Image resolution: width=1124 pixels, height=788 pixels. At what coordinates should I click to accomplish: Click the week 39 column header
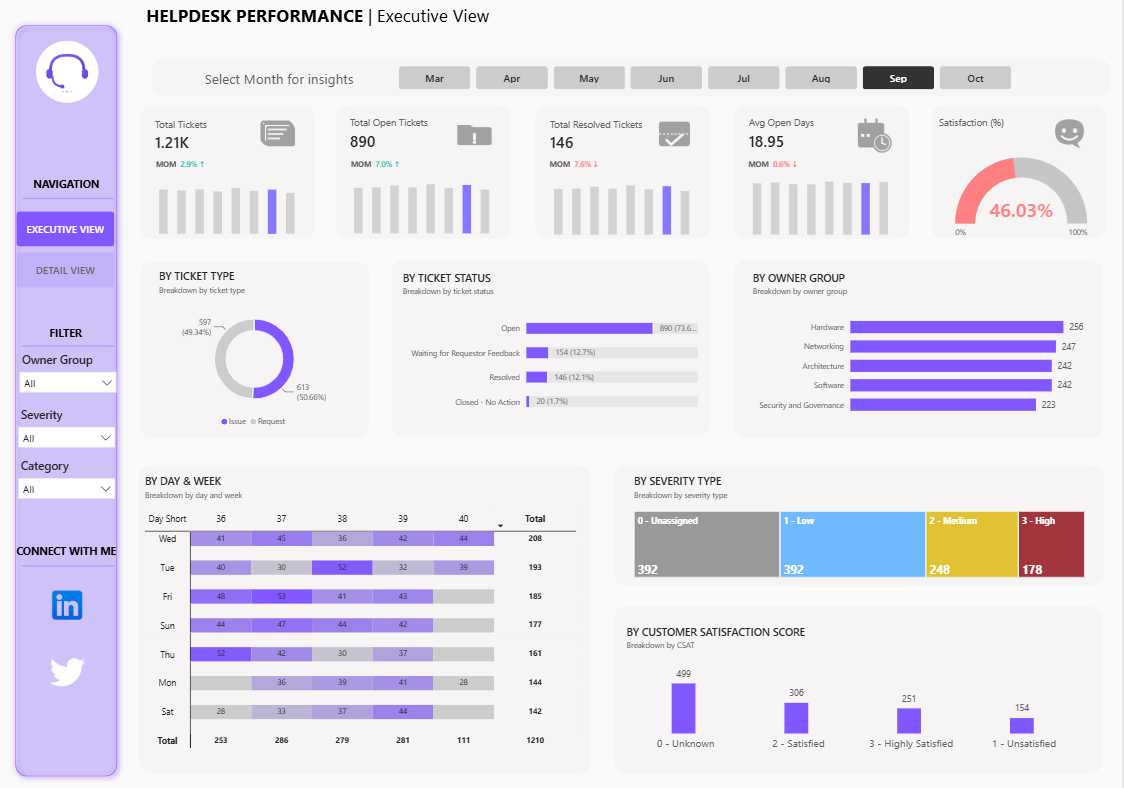[403, 518]
